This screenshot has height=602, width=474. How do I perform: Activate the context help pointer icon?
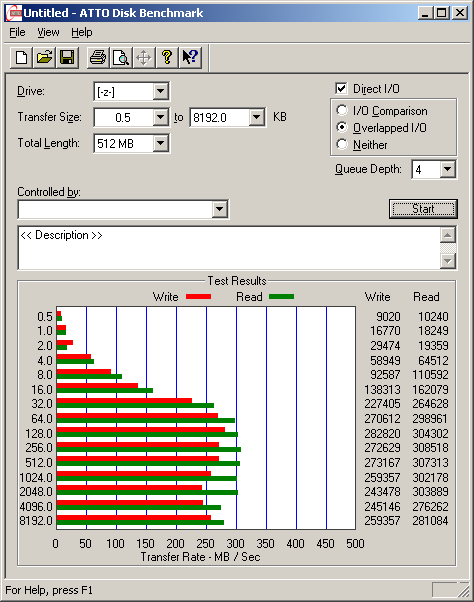pyautogui.click(x=190, y=58)
